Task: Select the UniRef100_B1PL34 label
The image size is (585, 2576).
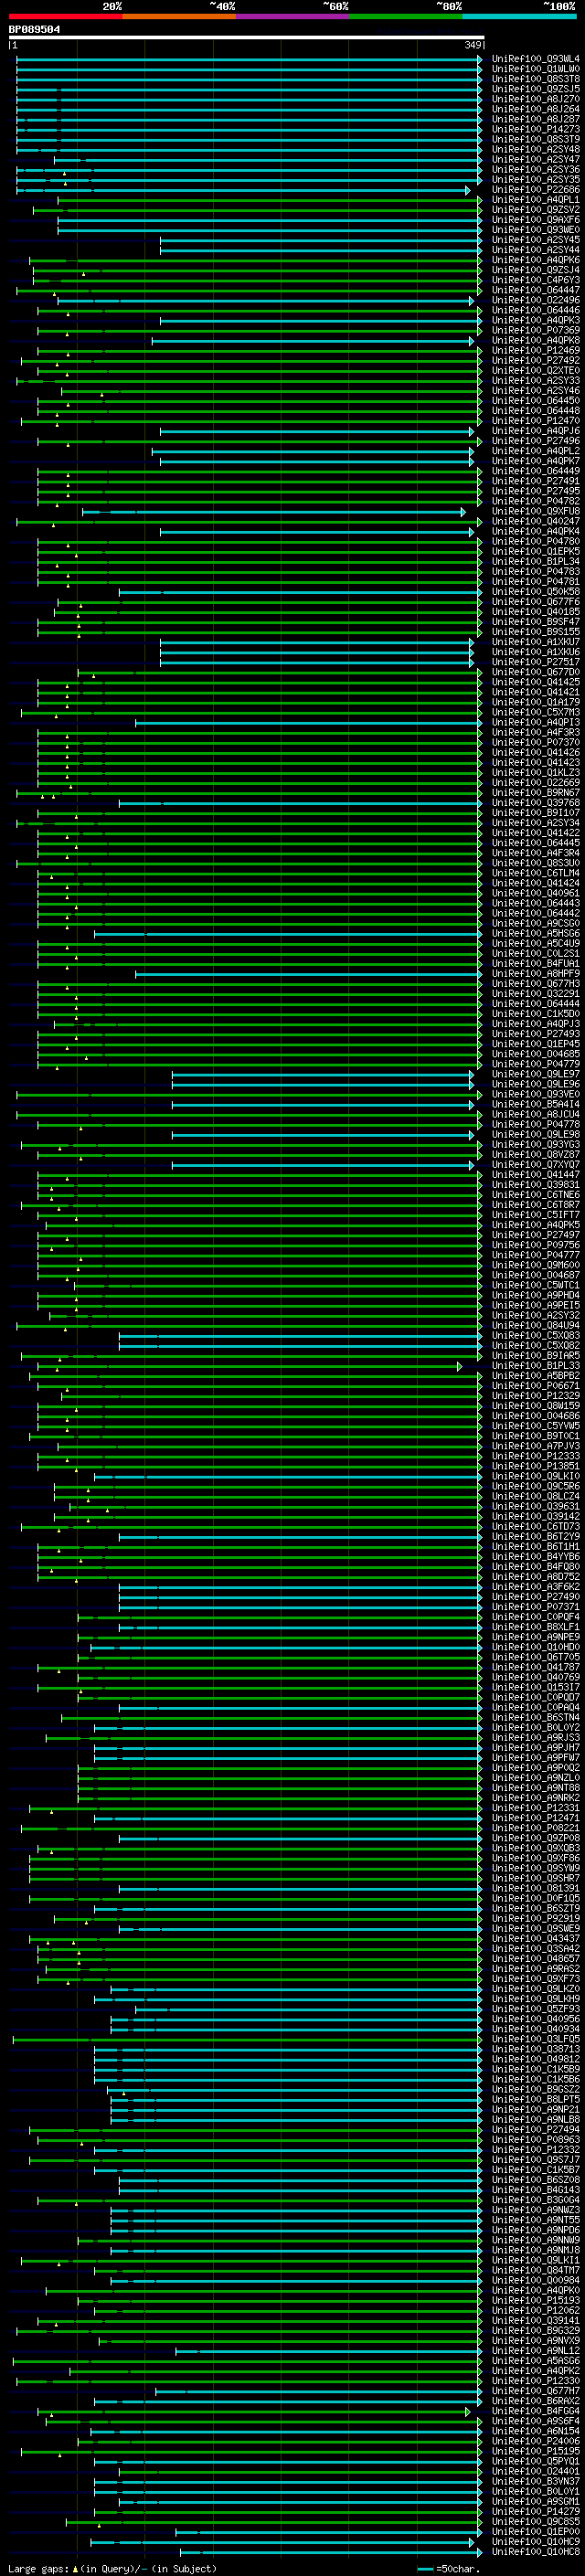Action: tap(535, 561)
